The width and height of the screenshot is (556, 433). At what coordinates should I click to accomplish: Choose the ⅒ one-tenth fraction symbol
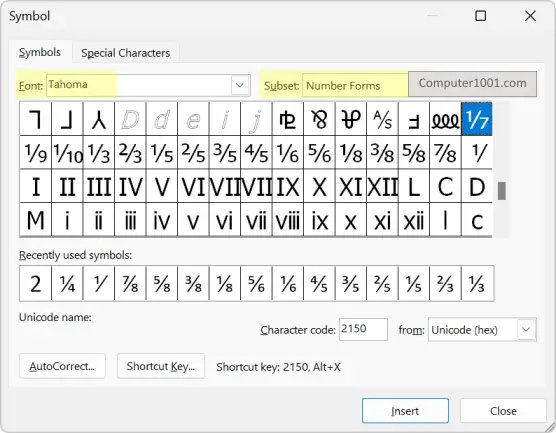(67, 152)
